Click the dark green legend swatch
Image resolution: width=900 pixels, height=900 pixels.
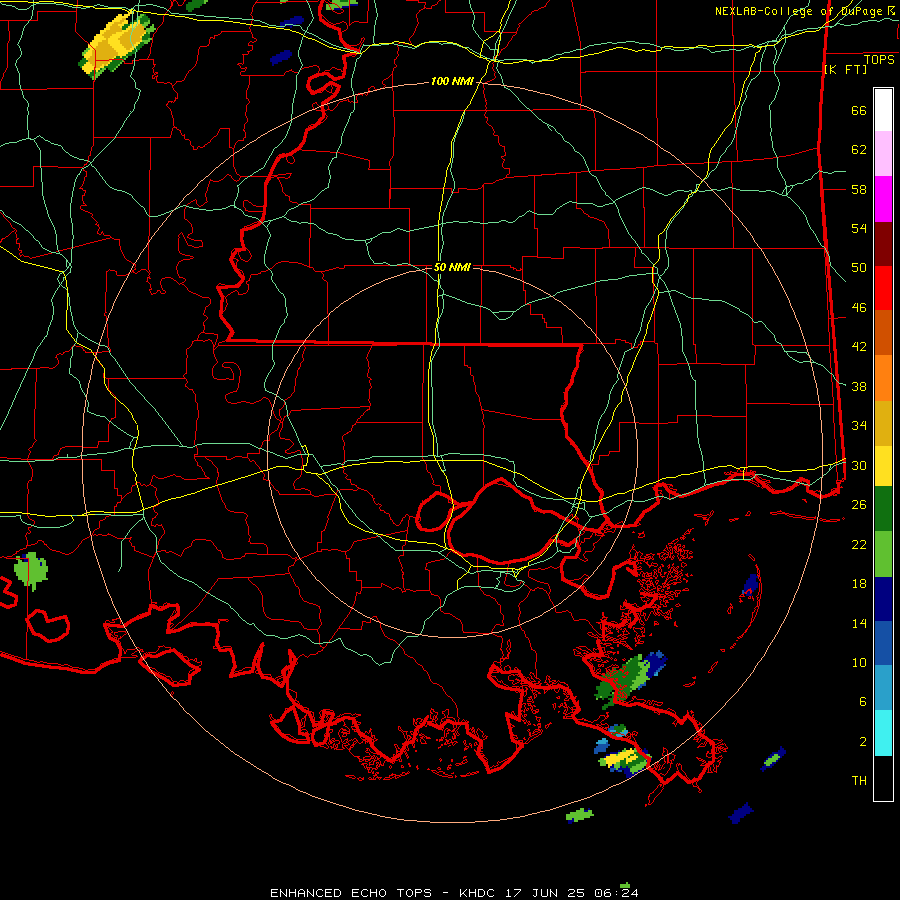[883, 509]
